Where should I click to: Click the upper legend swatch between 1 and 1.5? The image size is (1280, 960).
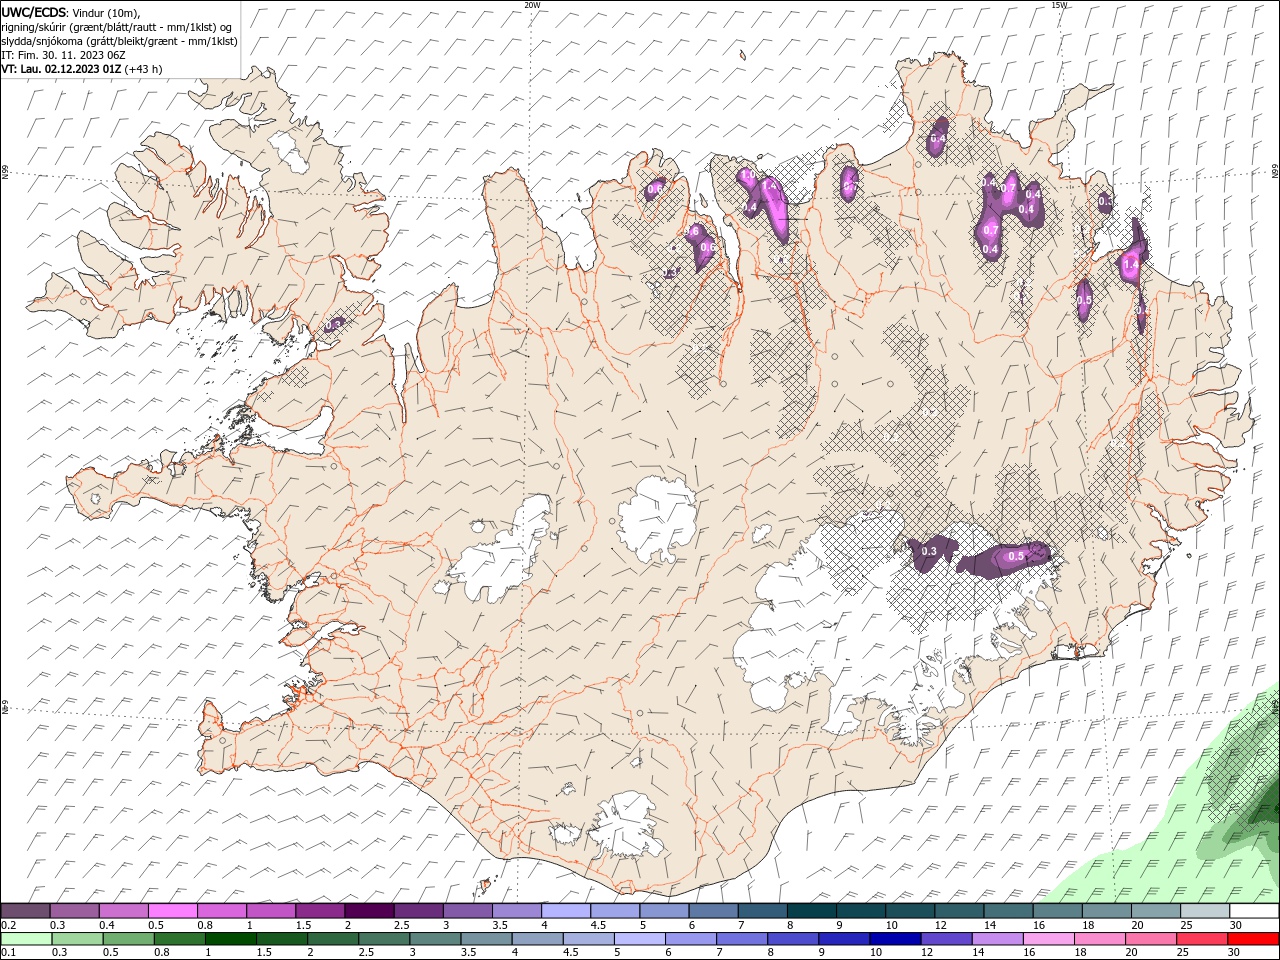pyautogui.click(x=270, y=911)
